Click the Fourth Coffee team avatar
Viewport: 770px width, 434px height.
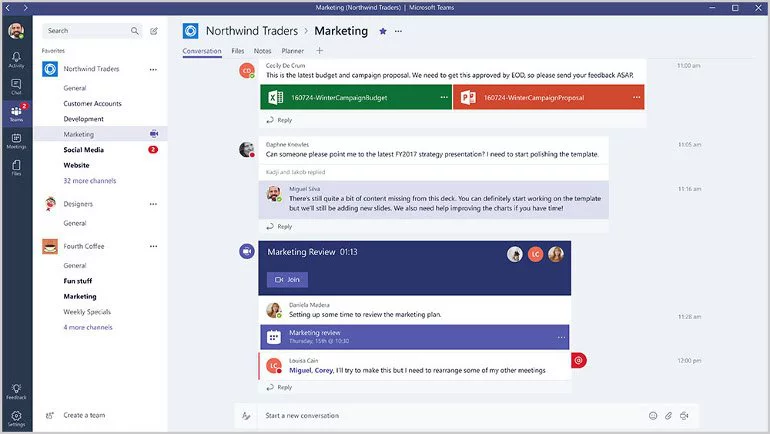(50, 246)
